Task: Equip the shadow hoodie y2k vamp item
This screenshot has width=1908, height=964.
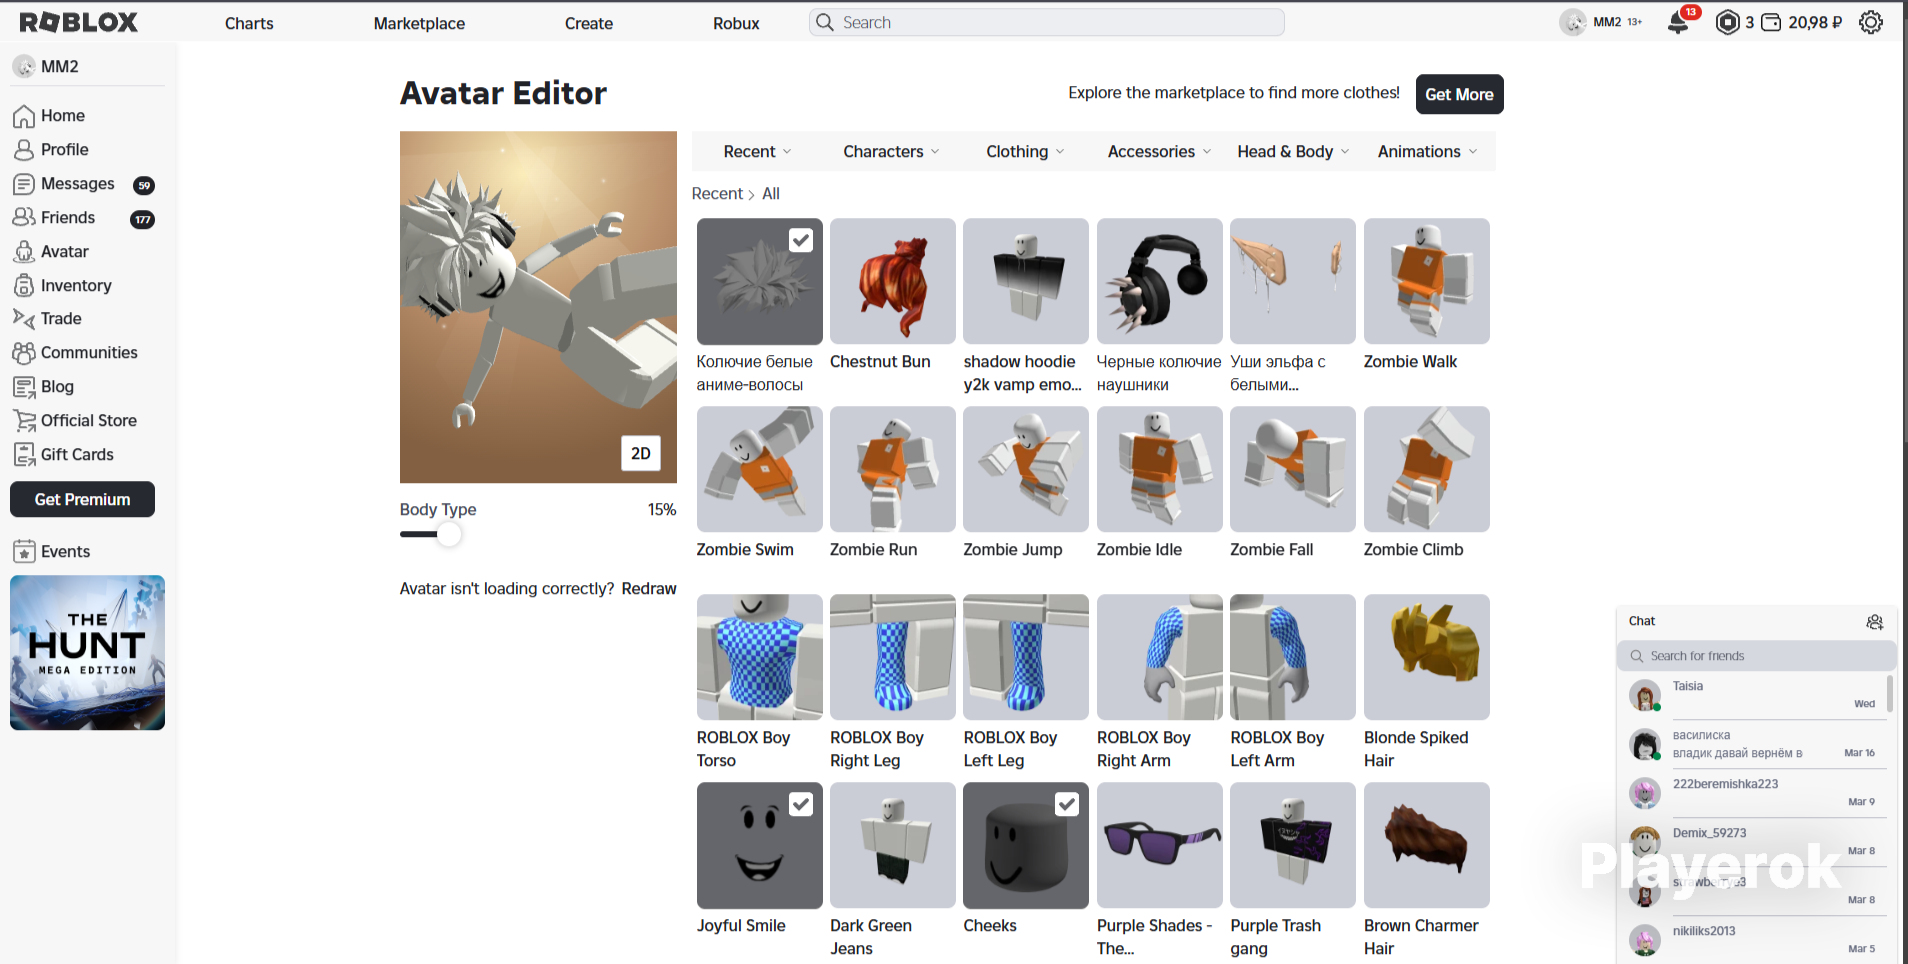Action: [x=1026, y=282]
